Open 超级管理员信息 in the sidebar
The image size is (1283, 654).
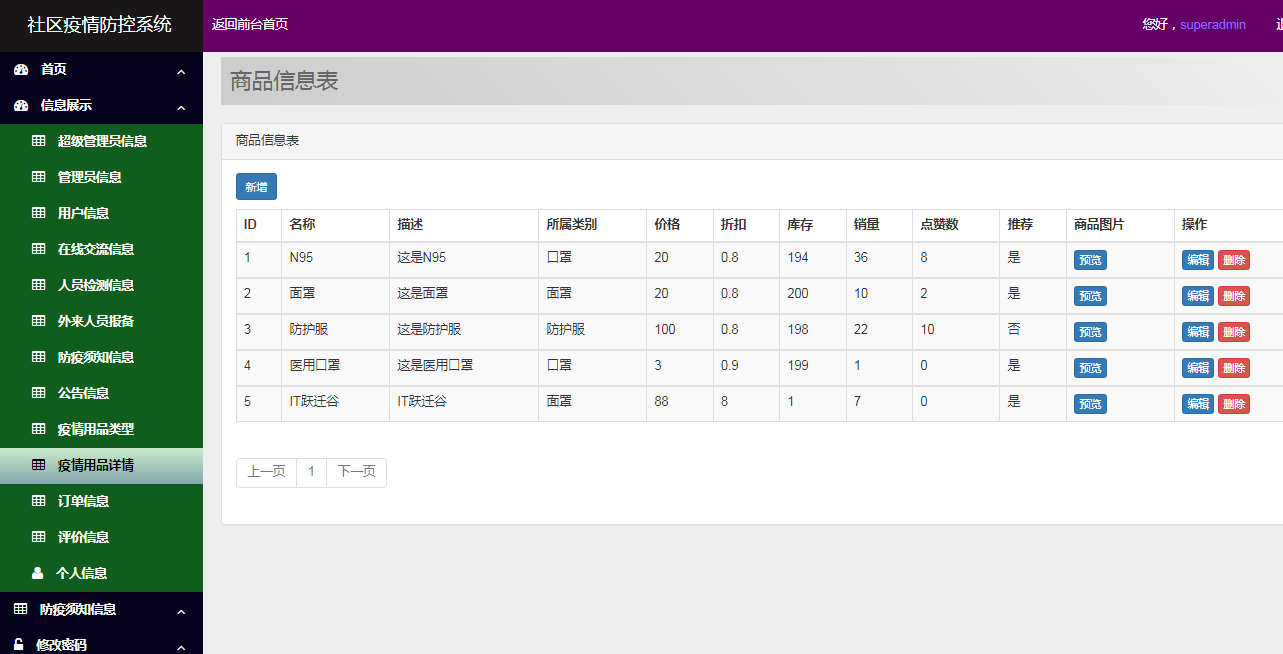[101, 141]
